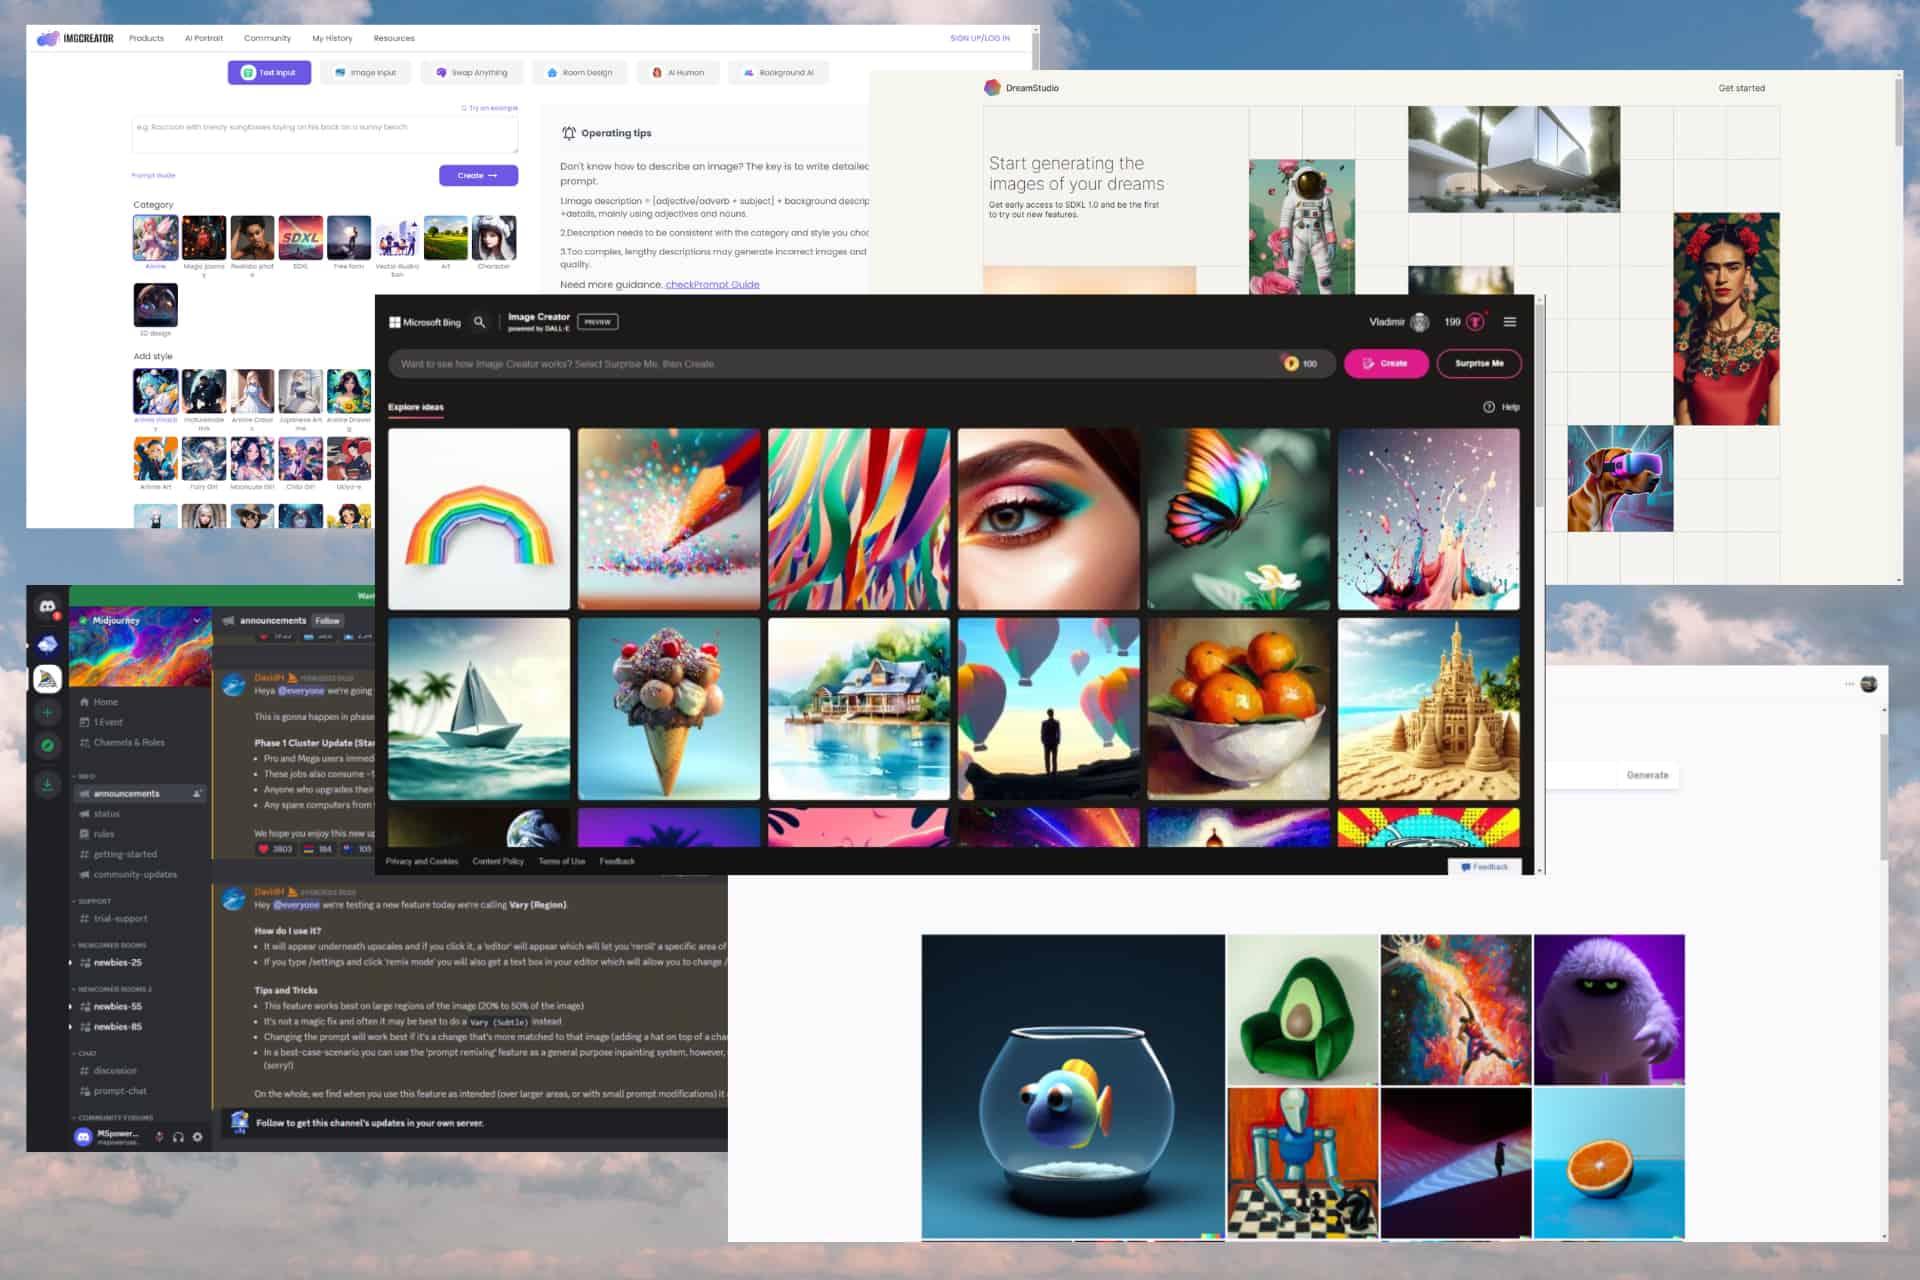Open Vladimir's profile avatar in Bing
The width and height of the screenshot is (1920, 1280).
(x=1419, y=322)
